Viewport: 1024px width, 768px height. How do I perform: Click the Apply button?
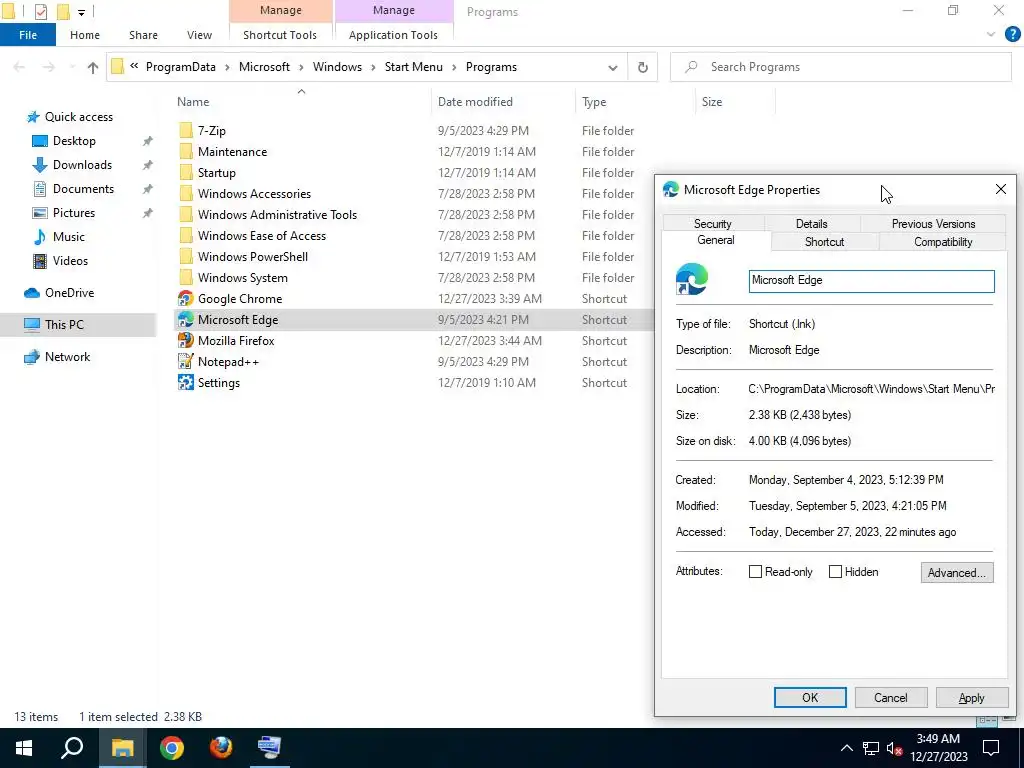point(971,697)
